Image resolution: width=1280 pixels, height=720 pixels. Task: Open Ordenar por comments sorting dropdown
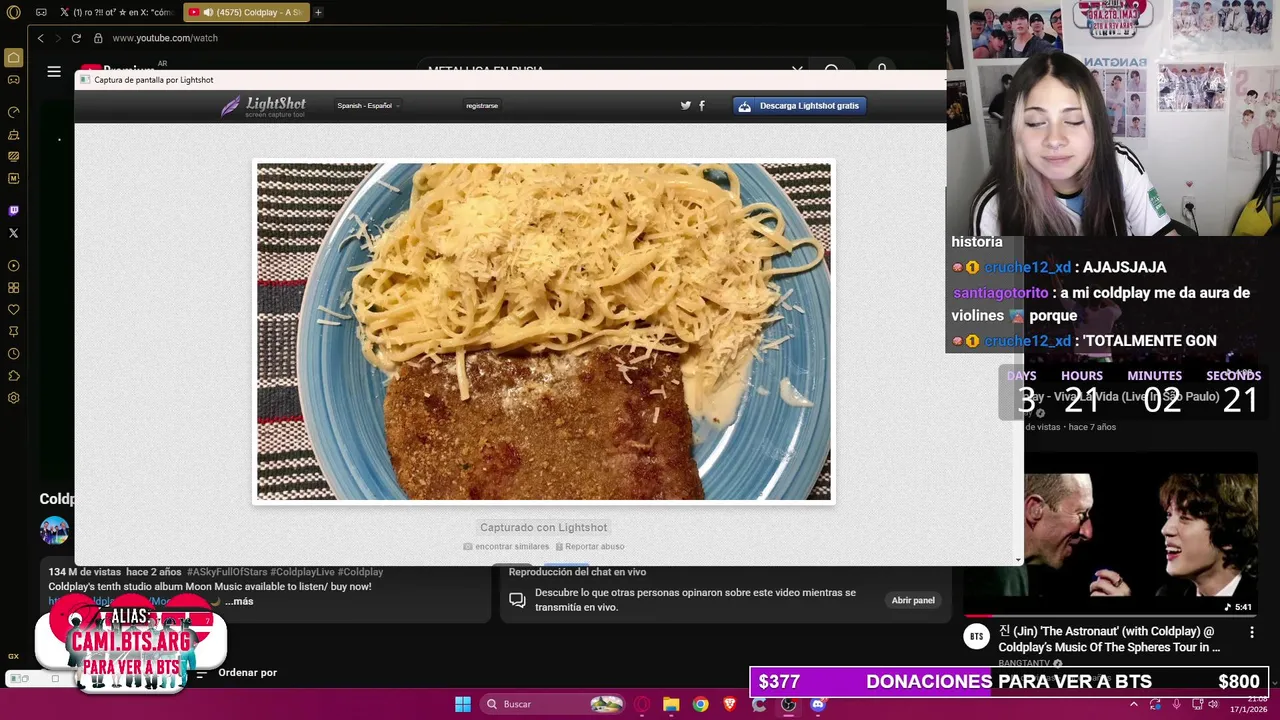point(237,673)
